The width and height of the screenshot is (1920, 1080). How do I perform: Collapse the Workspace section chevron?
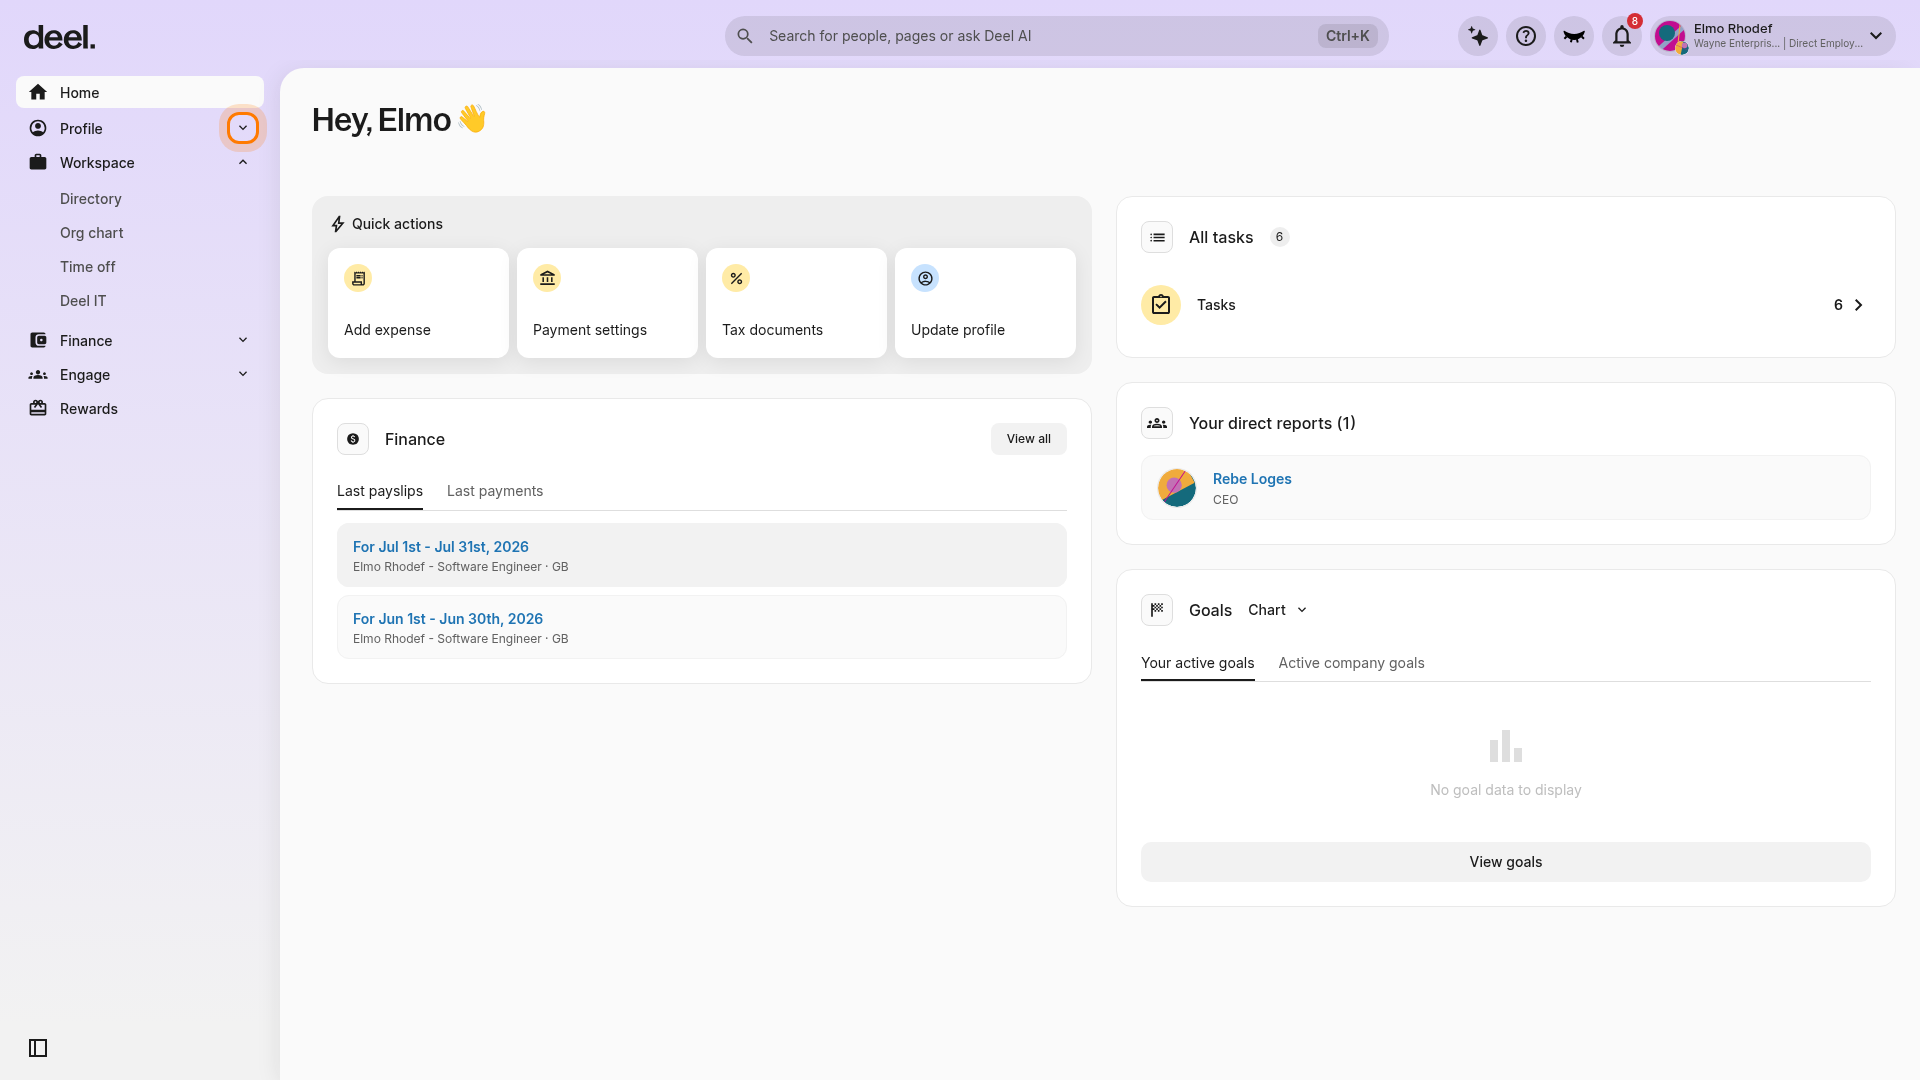tap(243, 162)
